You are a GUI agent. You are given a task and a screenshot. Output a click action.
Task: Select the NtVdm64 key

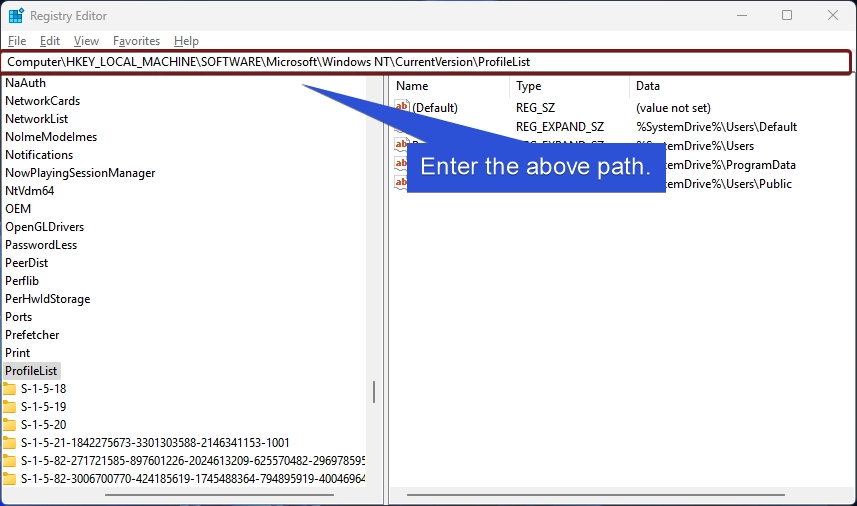(30, 191)
